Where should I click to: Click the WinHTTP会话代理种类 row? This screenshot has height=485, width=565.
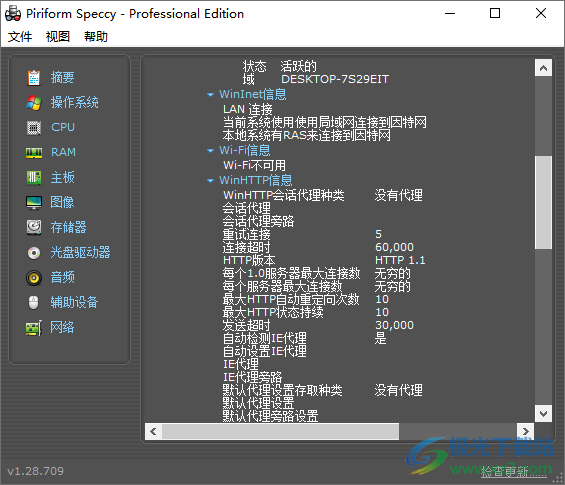322,195
